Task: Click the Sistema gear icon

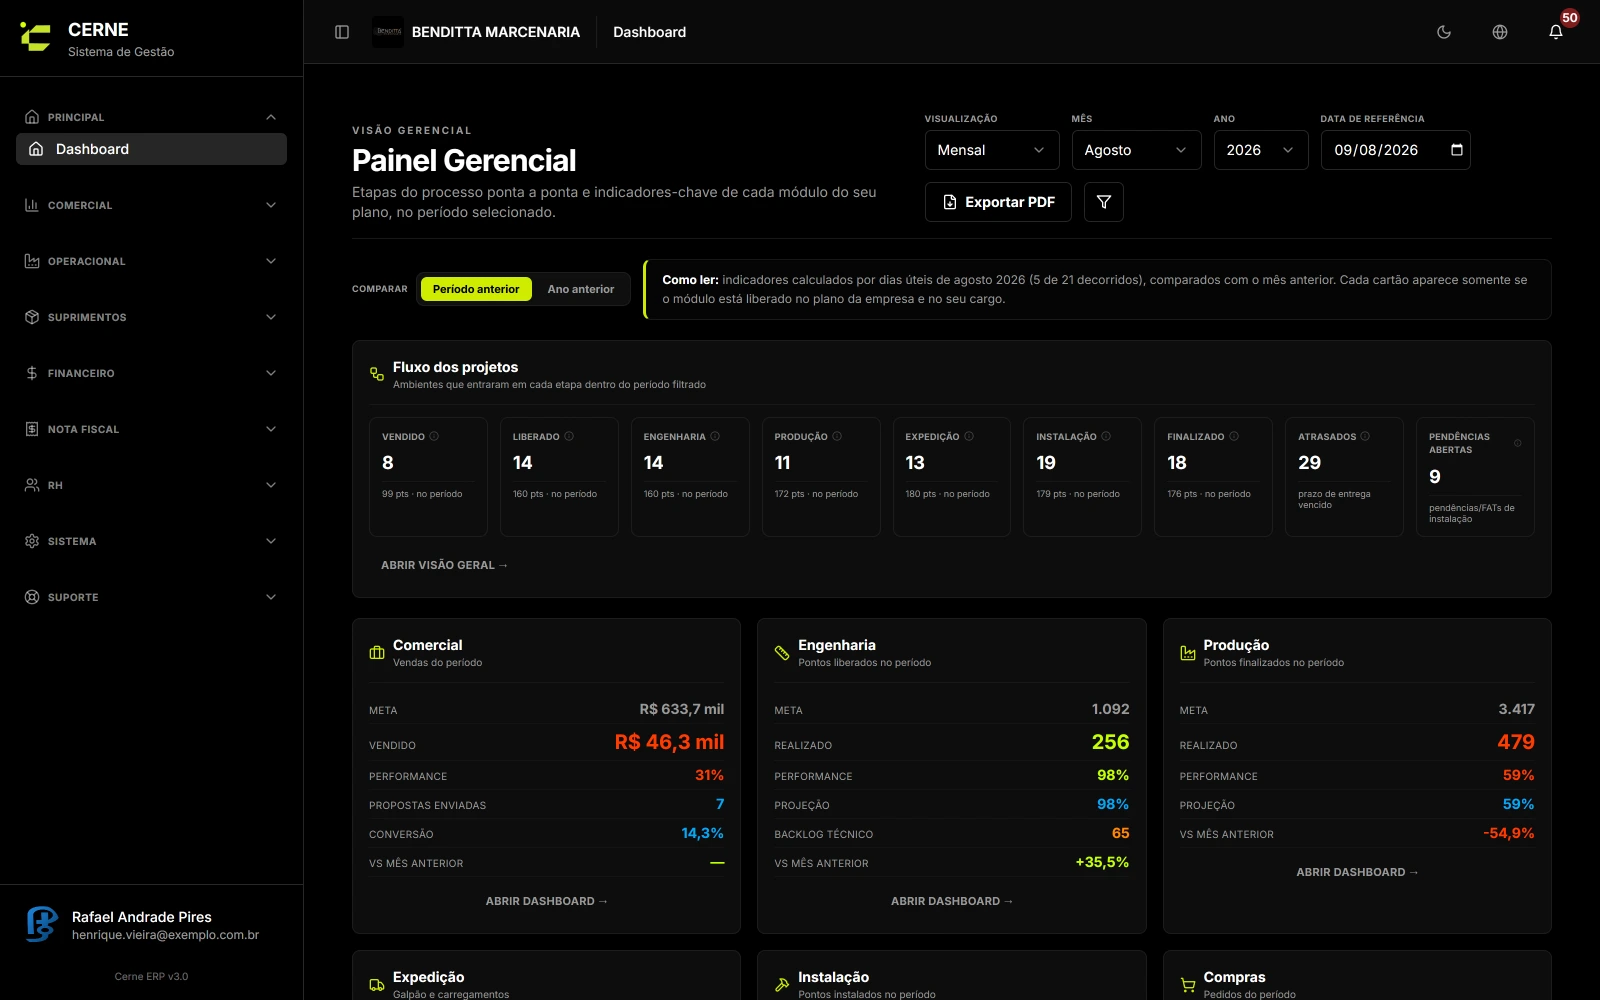Action: coord(32,541)
